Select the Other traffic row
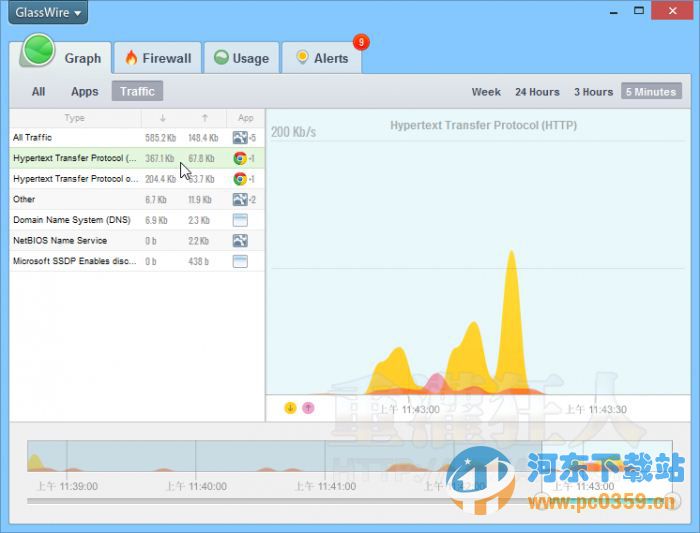 tap(137, 199)
